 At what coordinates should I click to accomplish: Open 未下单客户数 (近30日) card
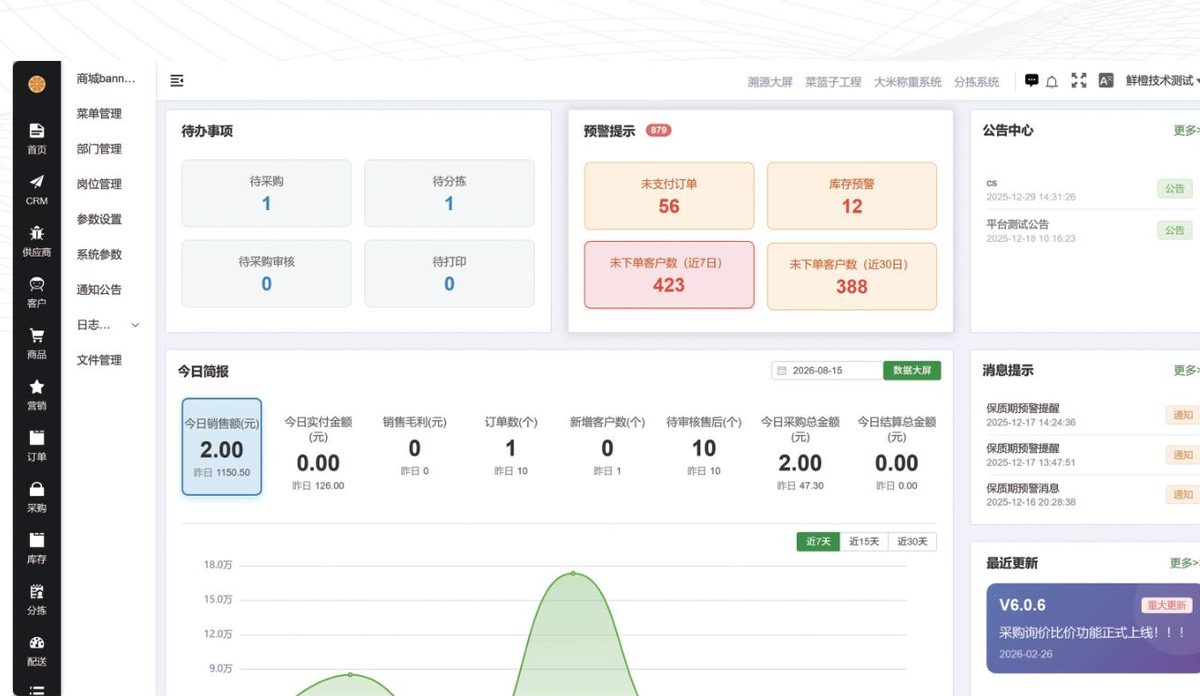(x=852, y=276)
